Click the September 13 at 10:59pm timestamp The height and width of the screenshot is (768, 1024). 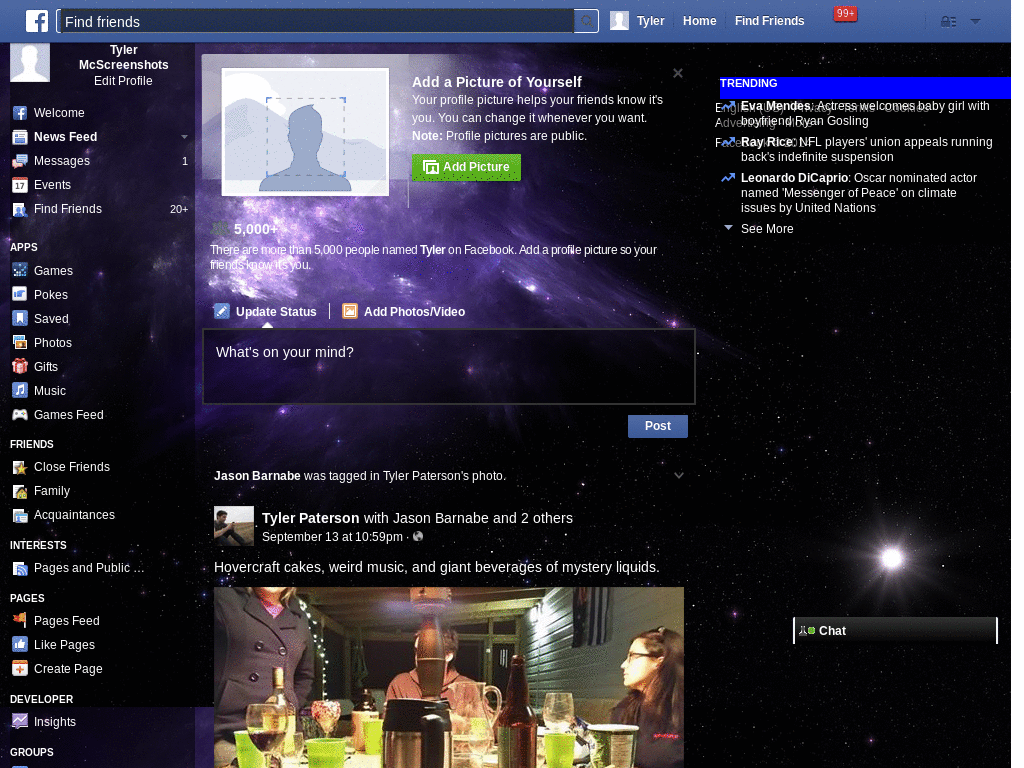pyautogui.click(x=332, y=537)
